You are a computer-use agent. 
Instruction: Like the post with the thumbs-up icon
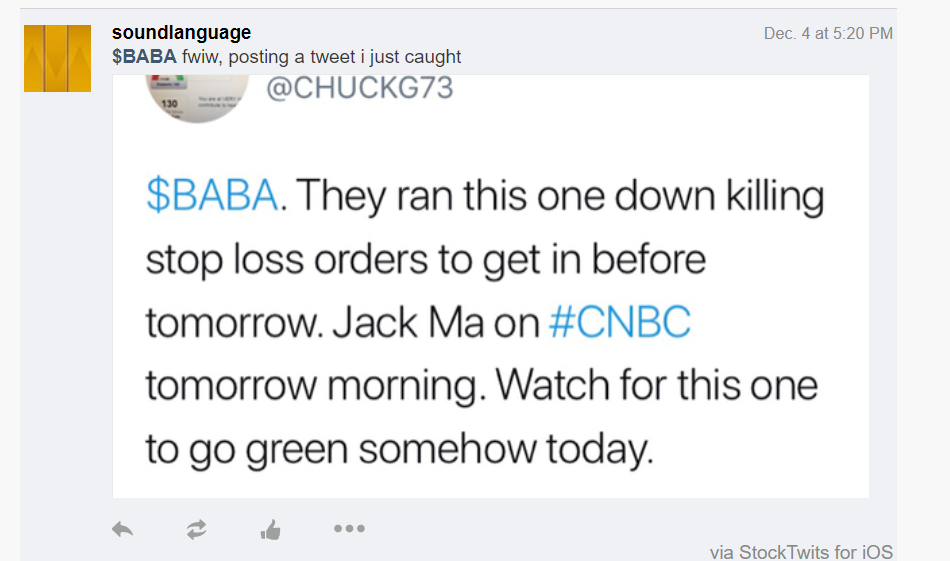click(270, 530)
